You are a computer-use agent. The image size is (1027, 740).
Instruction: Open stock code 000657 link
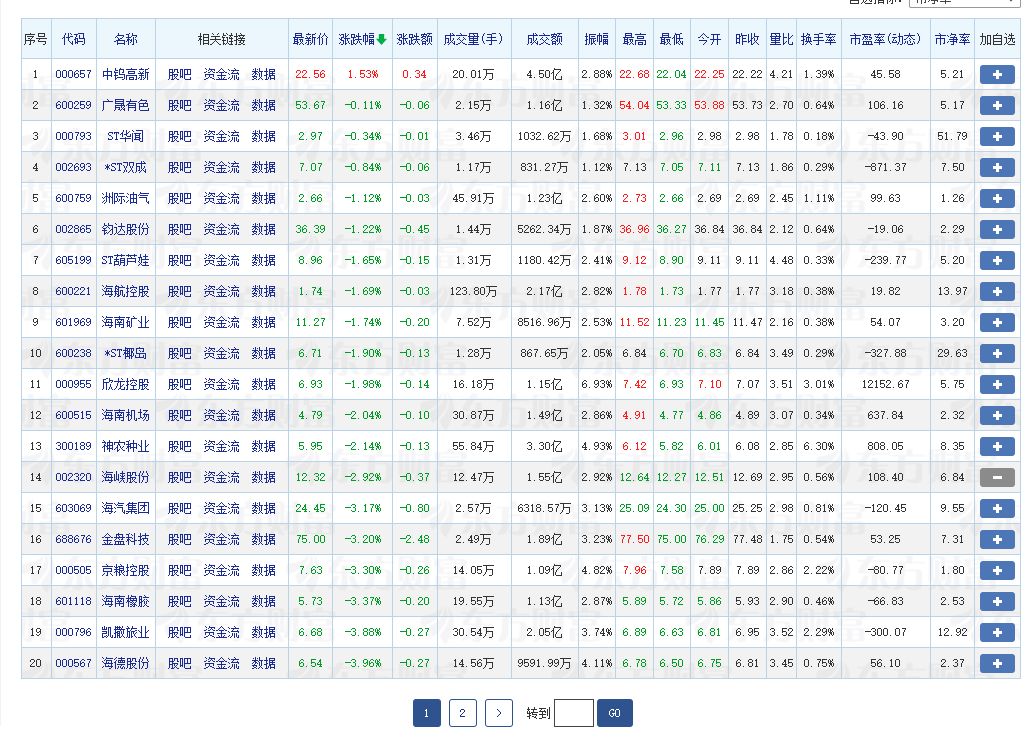[73, 75]
